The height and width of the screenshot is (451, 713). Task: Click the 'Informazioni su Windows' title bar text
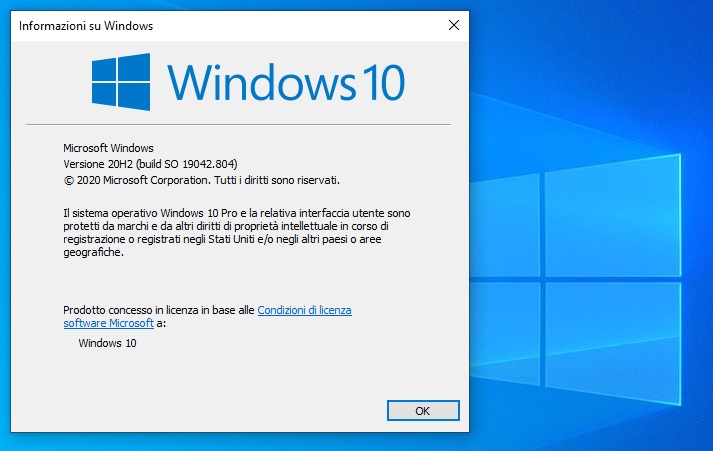[86, 26]
